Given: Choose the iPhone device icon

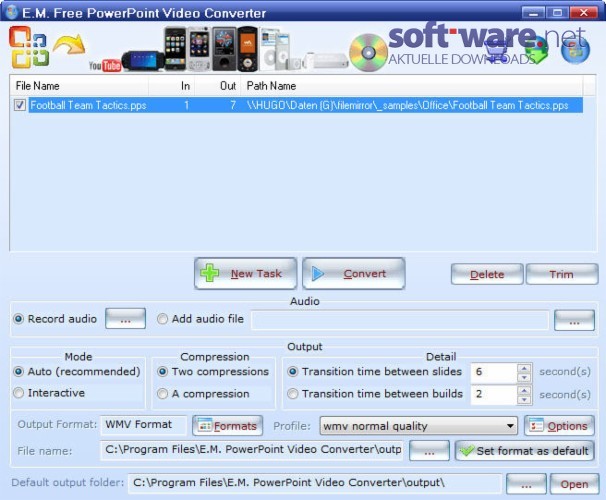Looking at the screenshot, I should (175, 49).
